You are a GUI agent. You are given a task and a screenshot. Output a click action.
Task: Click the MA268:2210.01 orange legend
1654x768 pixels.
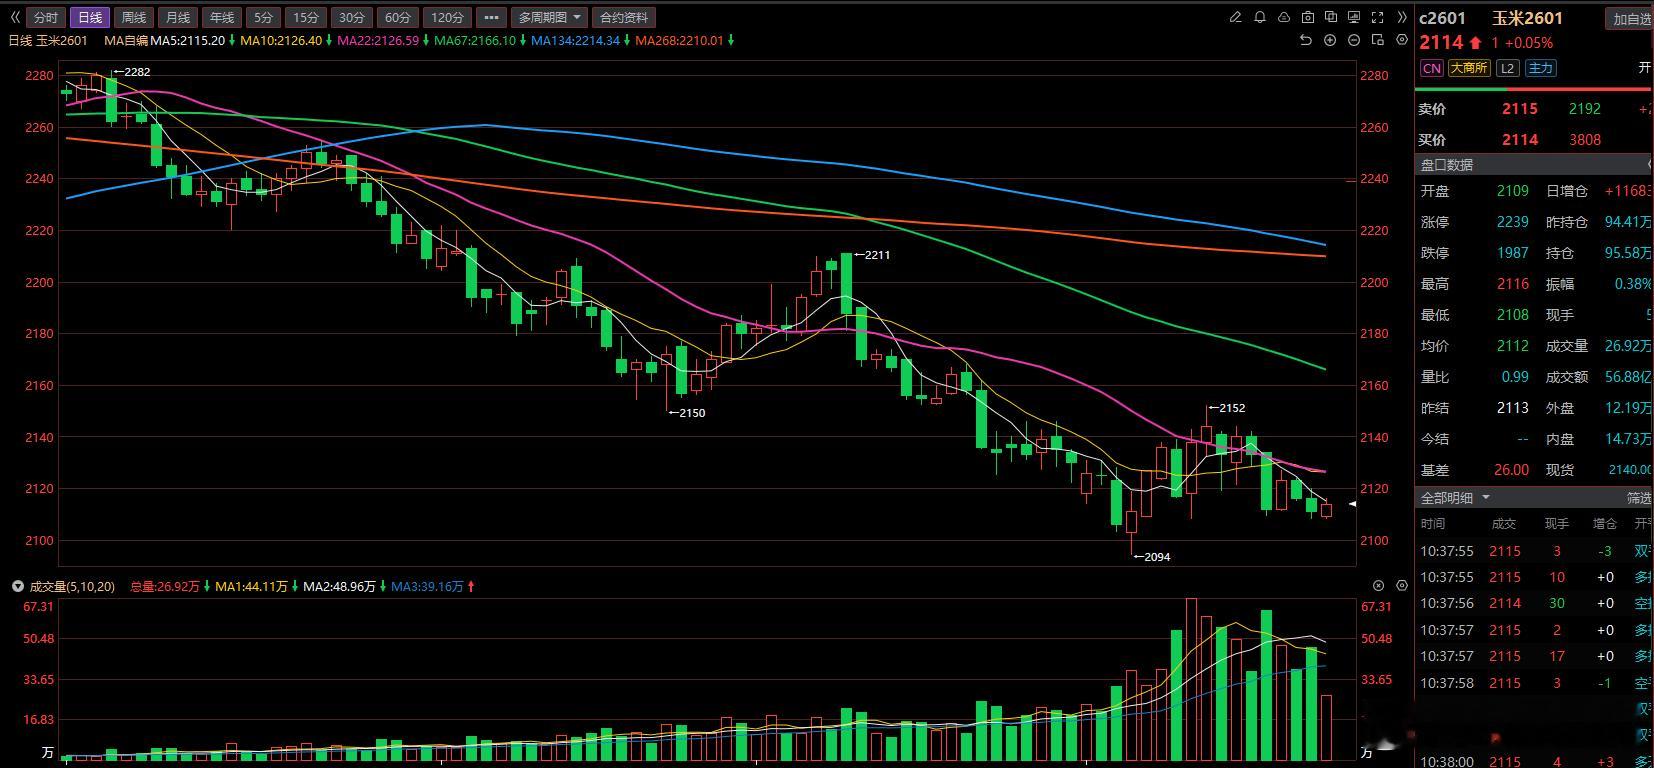(x=679, y=41)
